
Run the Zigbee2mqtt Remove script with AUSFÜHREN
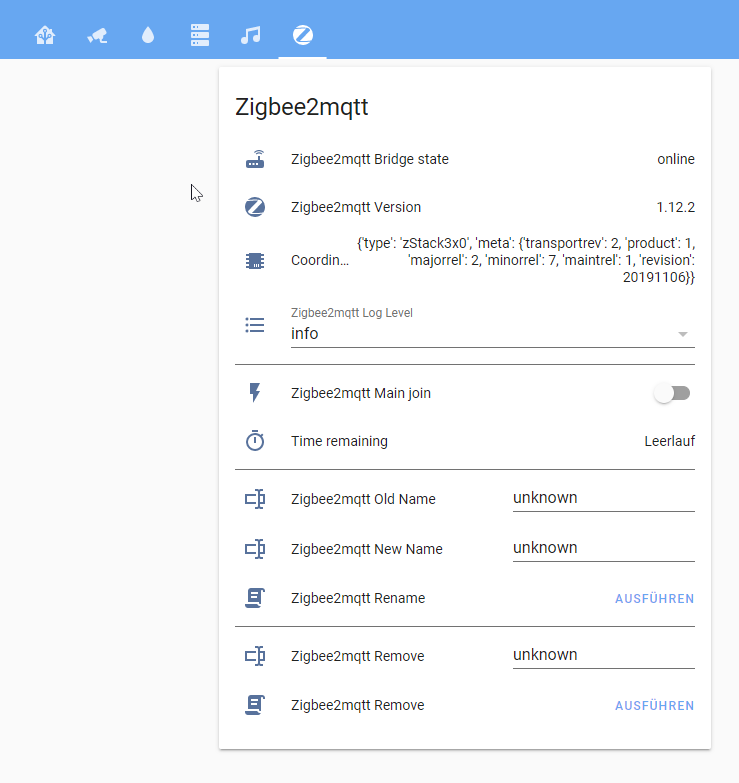tap(654, 705)
